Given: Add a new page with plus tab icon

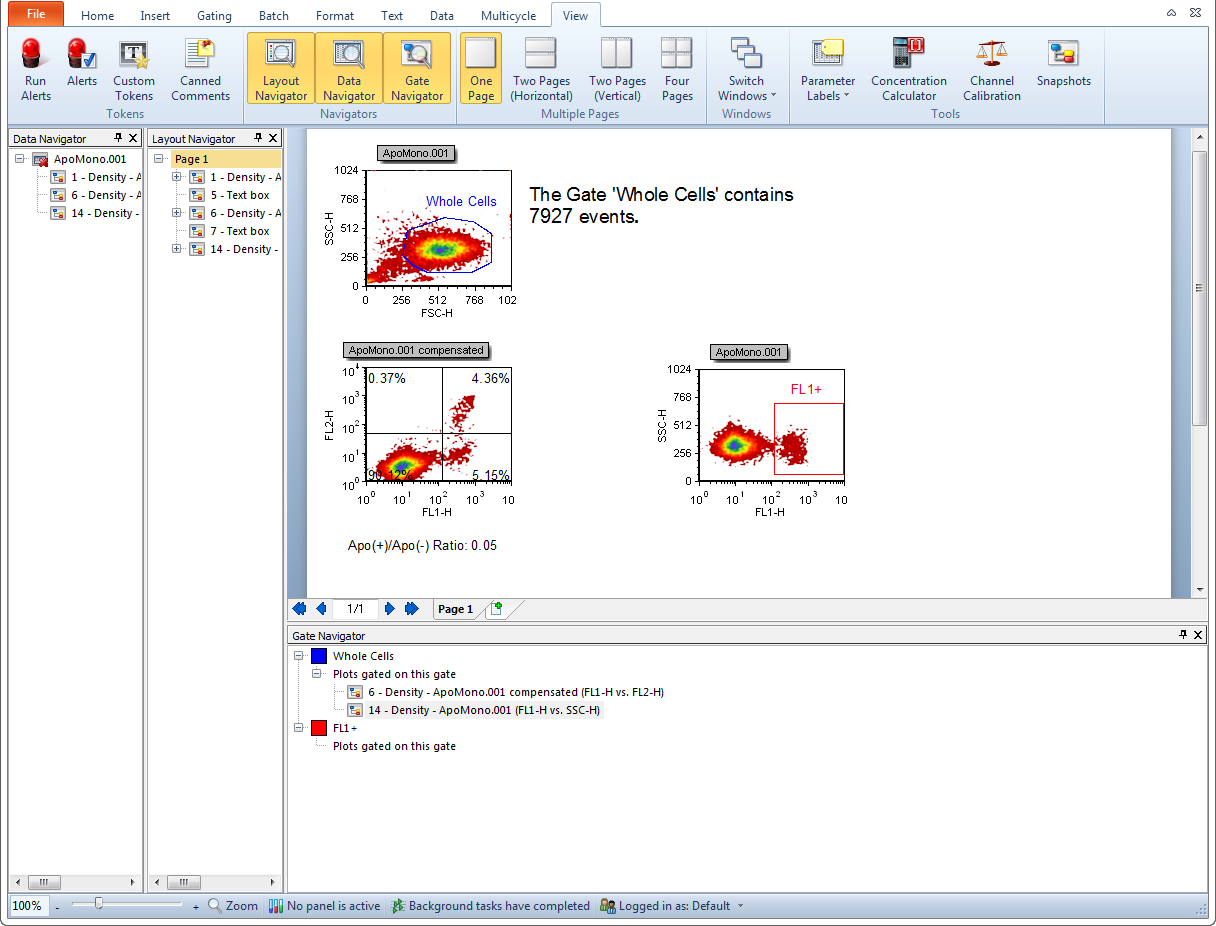Looking at the screenshot, I should (495, 609).
